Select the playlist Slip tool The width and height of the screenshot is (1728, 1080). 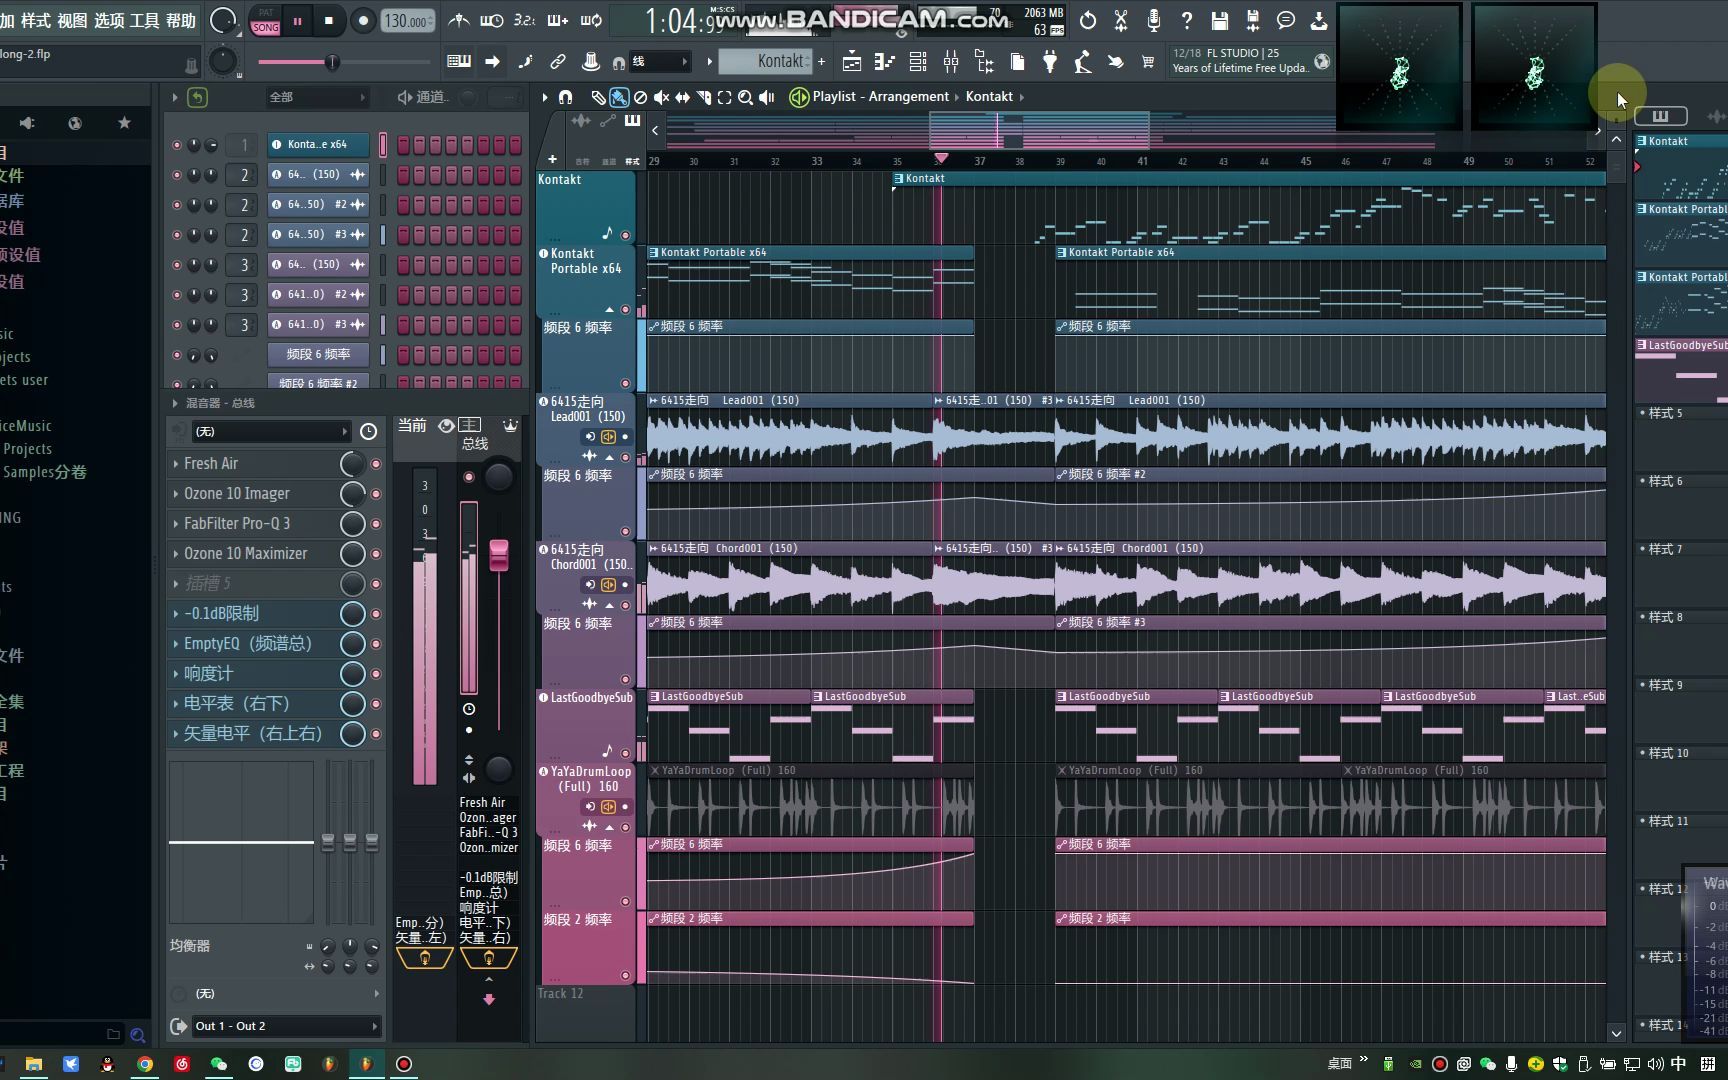[683, 97]
